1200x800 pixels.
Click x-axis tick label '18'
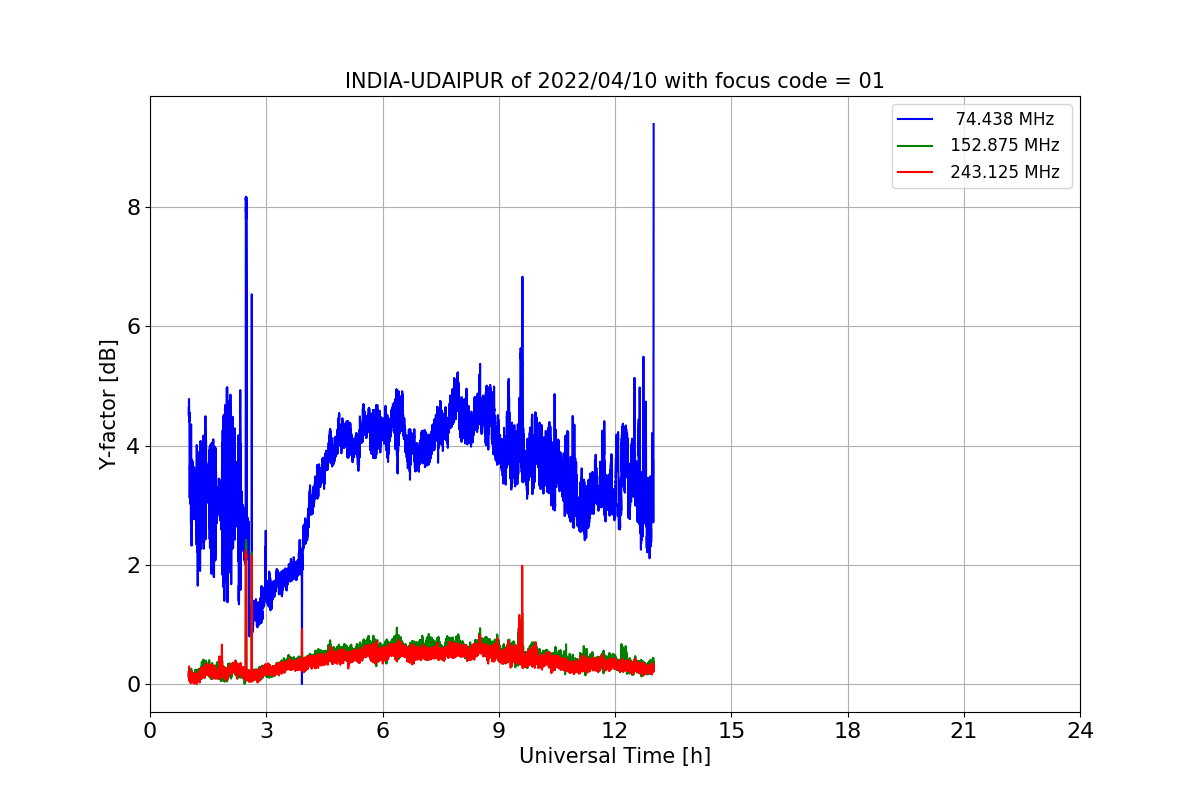pyautogui.click(x=847, y=731)
